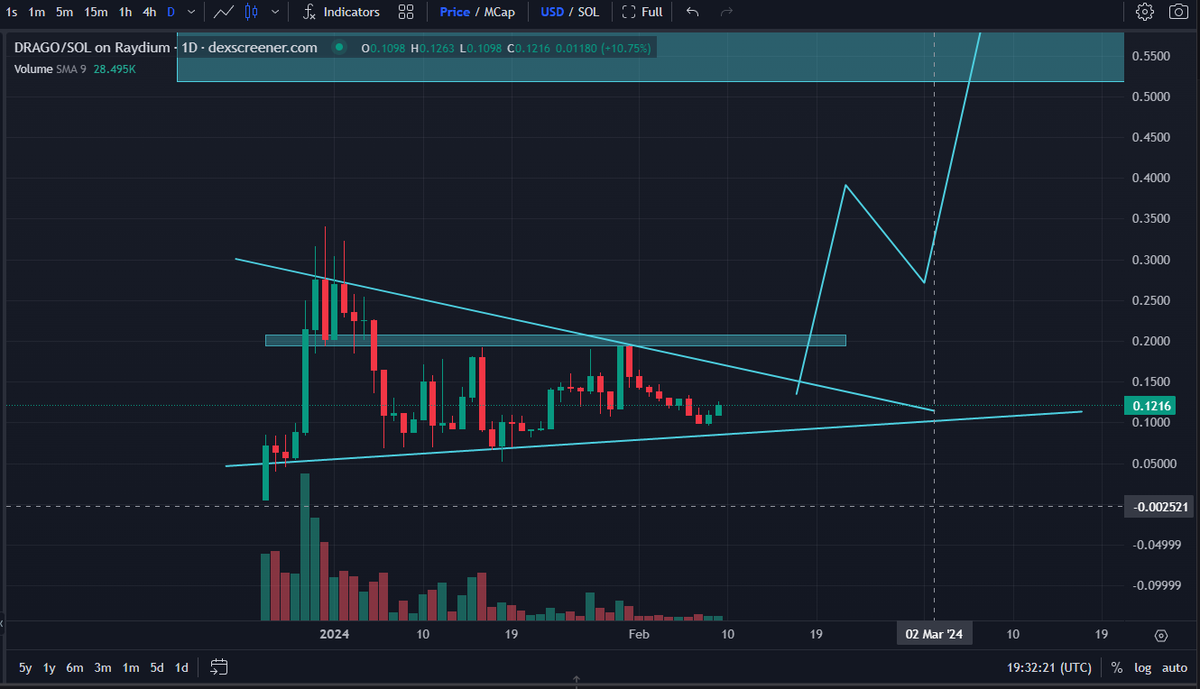
Task: Click the Volume SMA 9 indicator label
Action: [50, 68]
